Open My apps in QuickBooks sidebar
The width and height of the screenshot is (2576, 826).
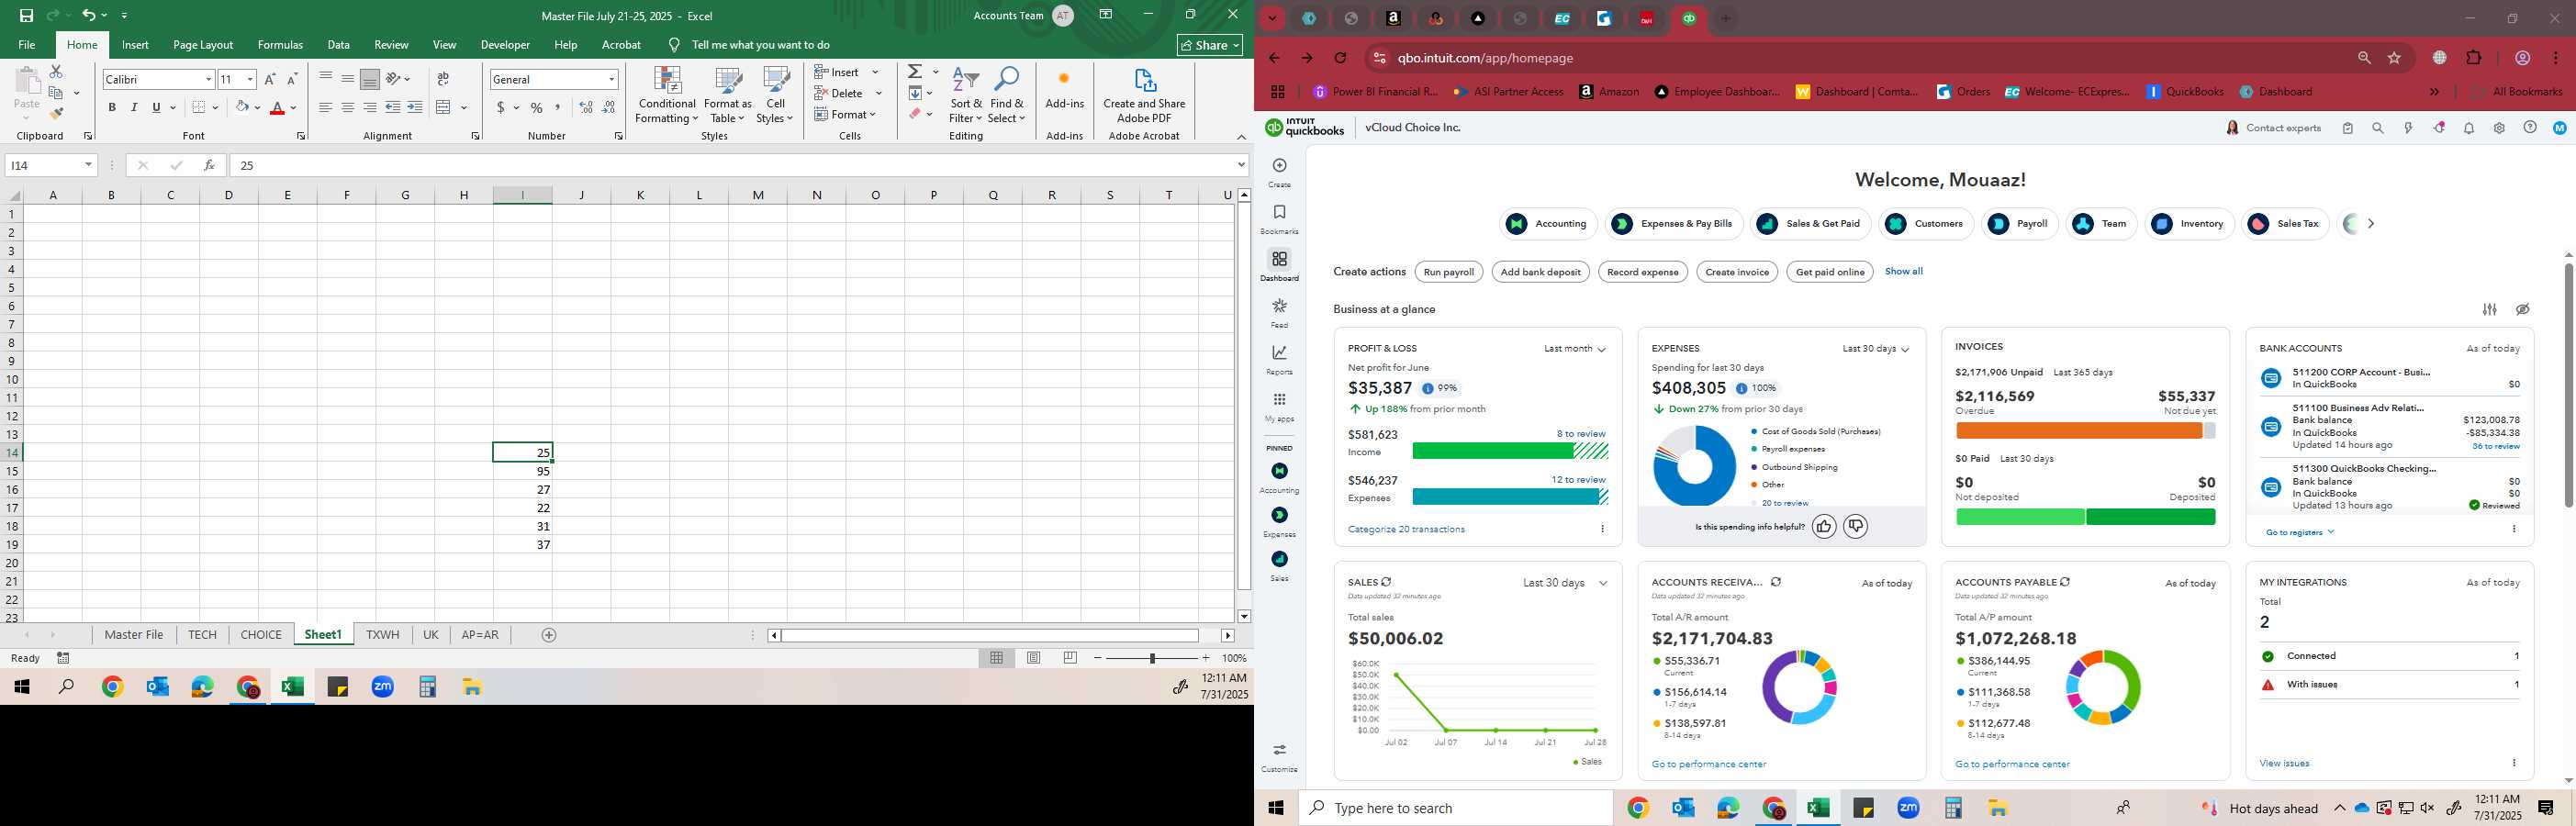(x=1279, y=407)
